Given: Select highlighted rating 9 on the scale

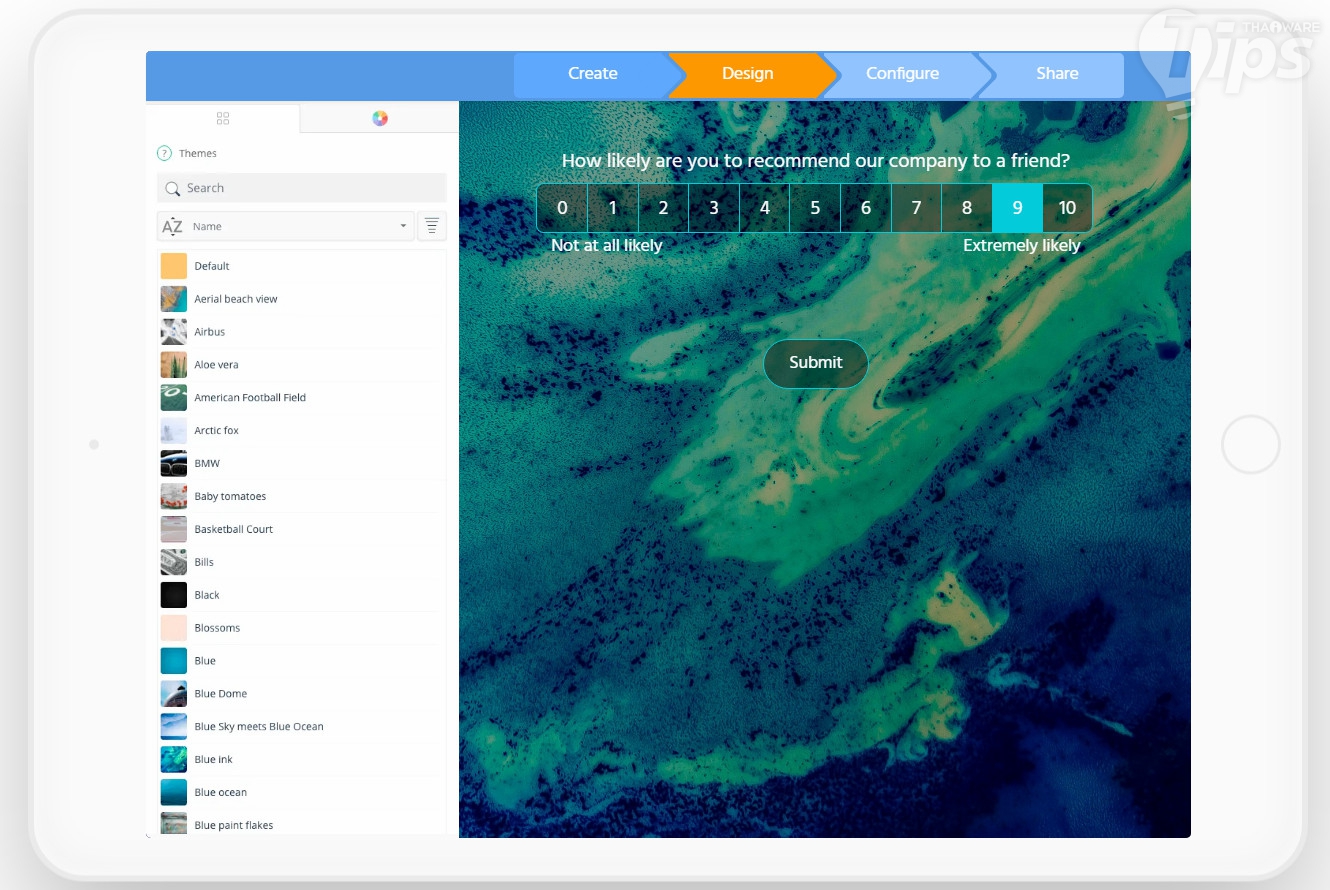Looking at the screenshot, I should (x=1017, y=208).
